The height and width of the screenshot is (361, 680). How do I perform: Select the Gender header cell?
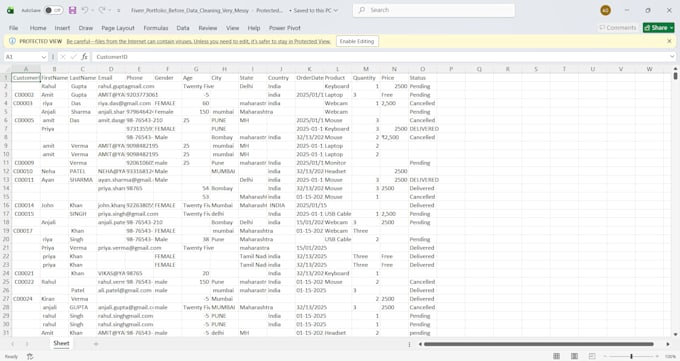[x=167, y=78]
